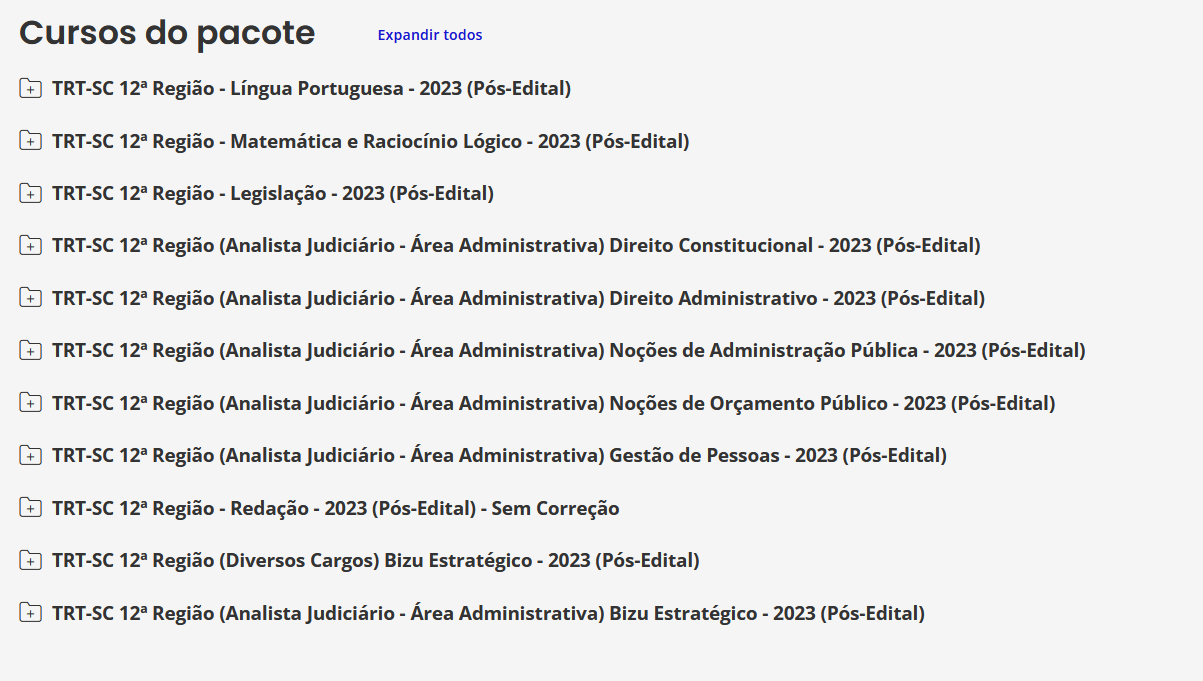Open the Língua Portuguesa course title

click(311, 88)
